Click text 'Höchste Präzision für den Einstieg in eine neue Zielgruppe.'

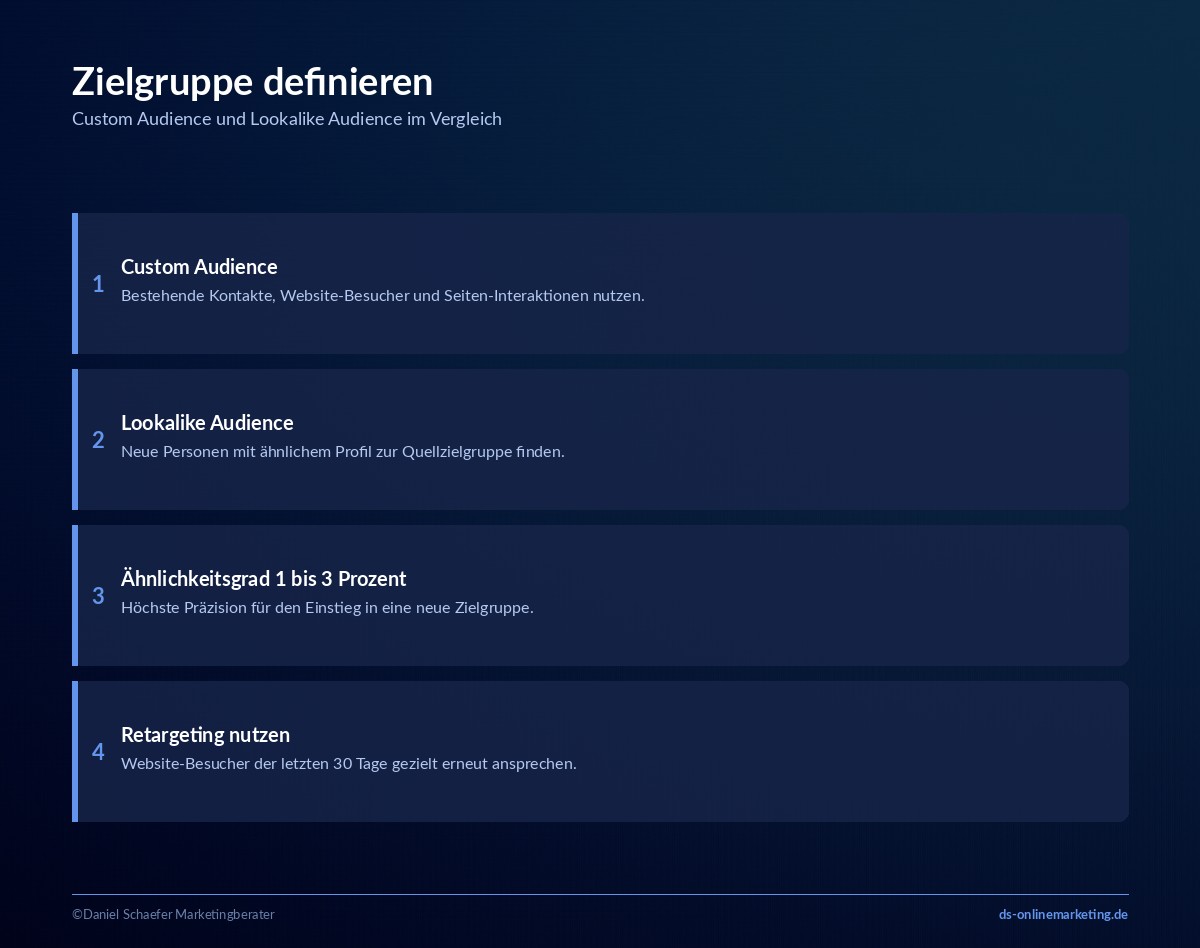tap(327, 608)
